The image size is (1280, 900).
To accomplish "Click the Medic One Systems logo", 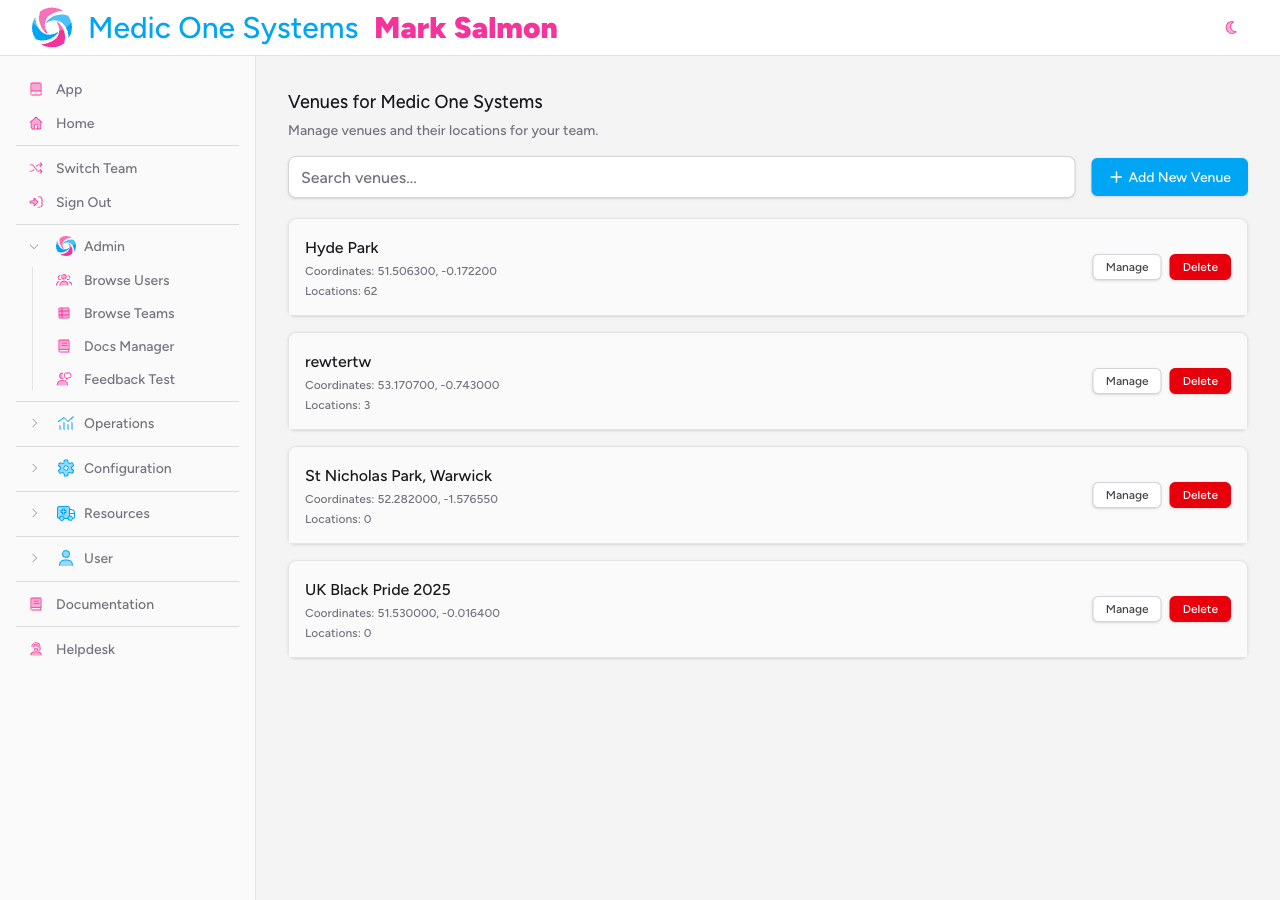I will coord(49,27).
